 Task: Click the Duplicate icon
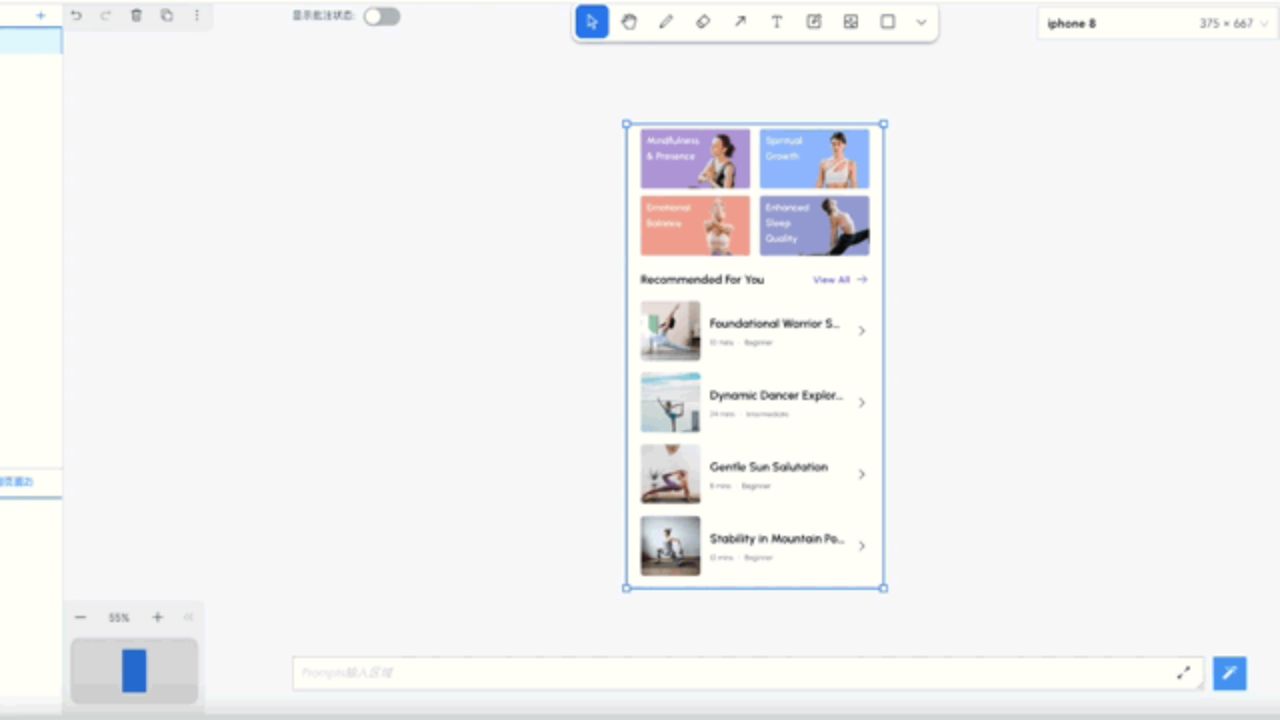[167, 15]
